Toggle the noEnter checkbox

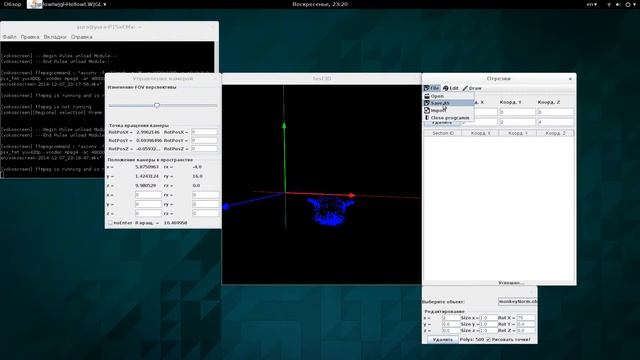[110, 223]
